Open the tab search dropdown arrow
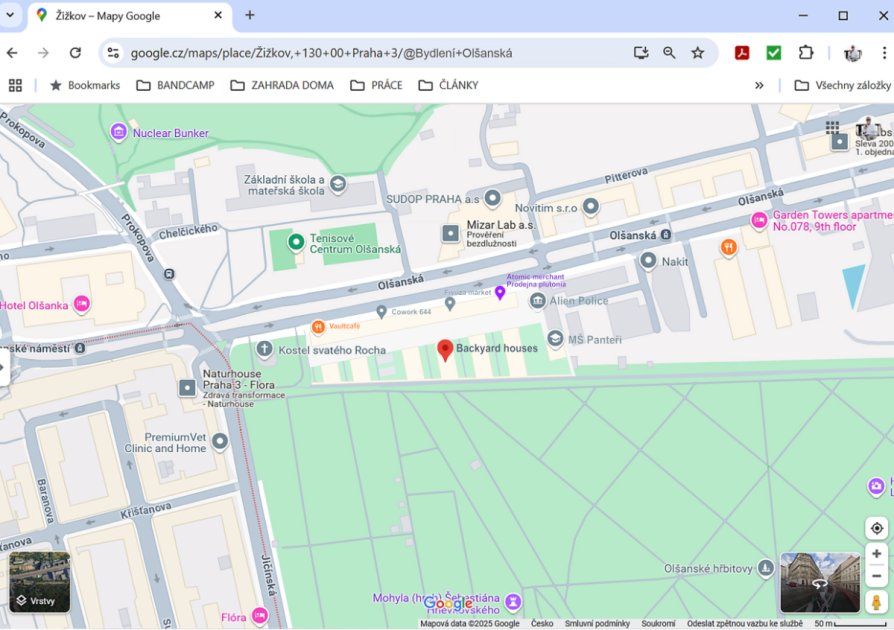The image size is (894, 630). [x=10, y=15]
